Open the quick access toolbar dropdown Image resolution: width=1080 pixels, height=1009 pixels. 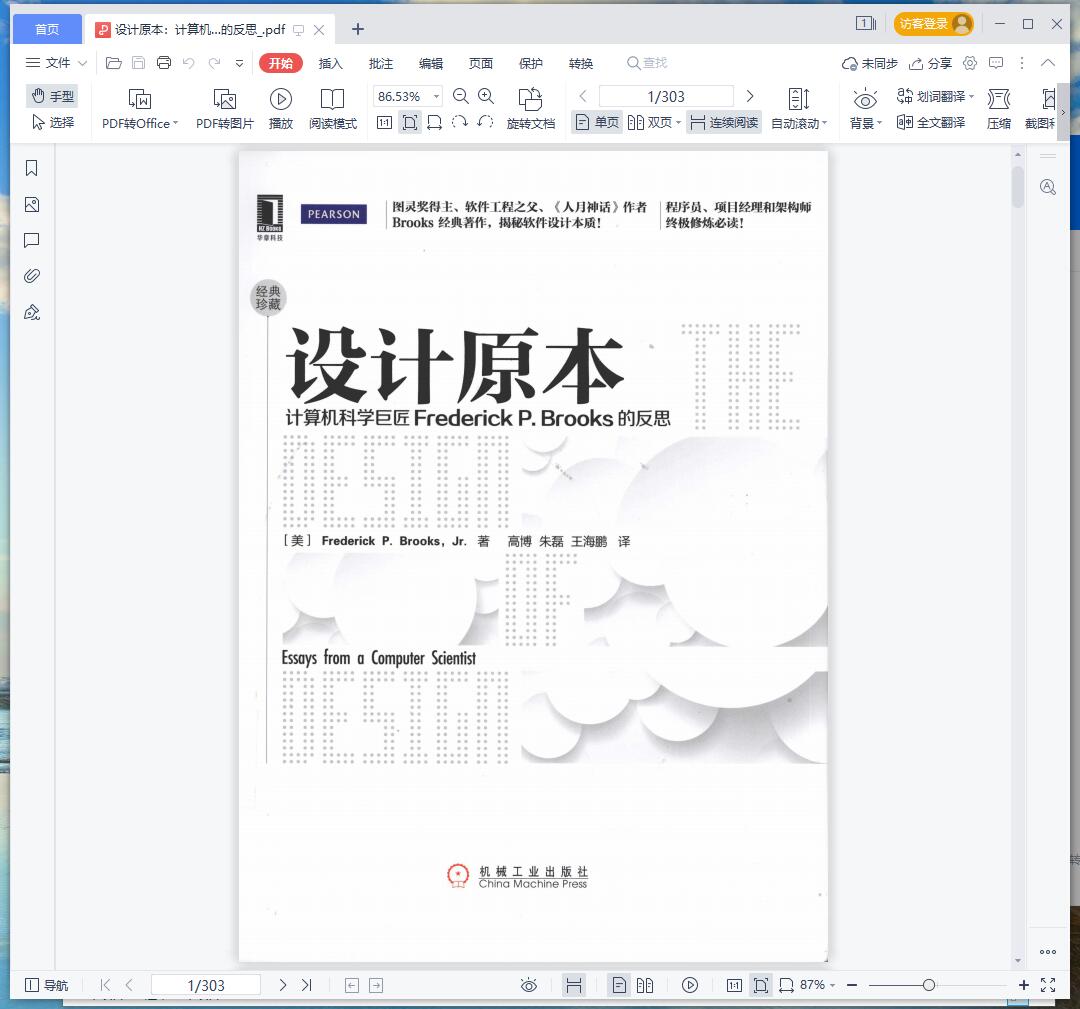pyautogui.click(x=240, y=63)
